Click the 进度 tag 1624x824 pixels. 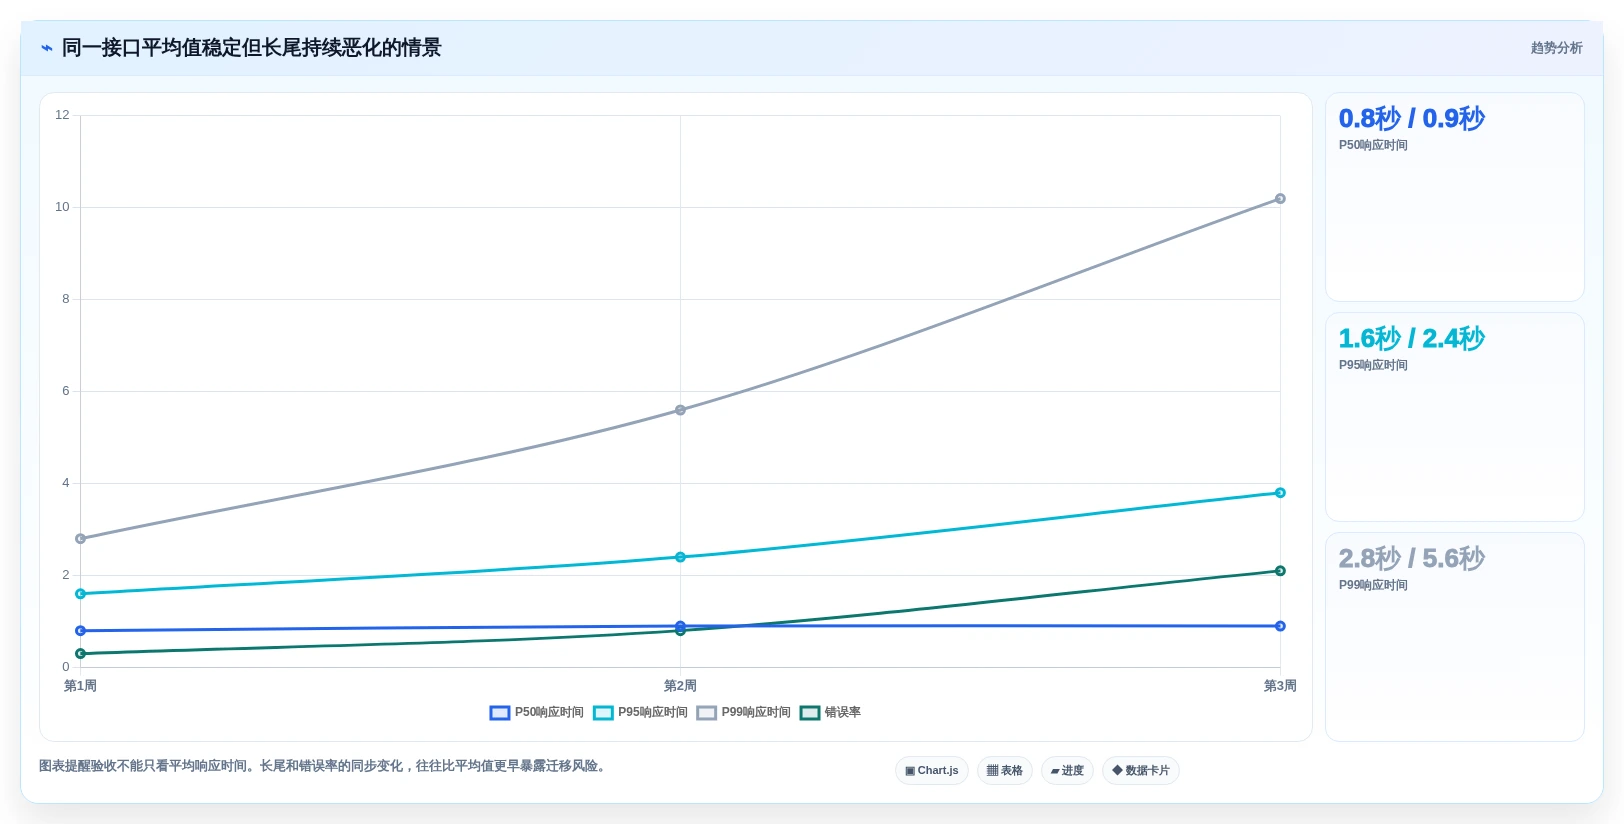[x=1067, y=770]
